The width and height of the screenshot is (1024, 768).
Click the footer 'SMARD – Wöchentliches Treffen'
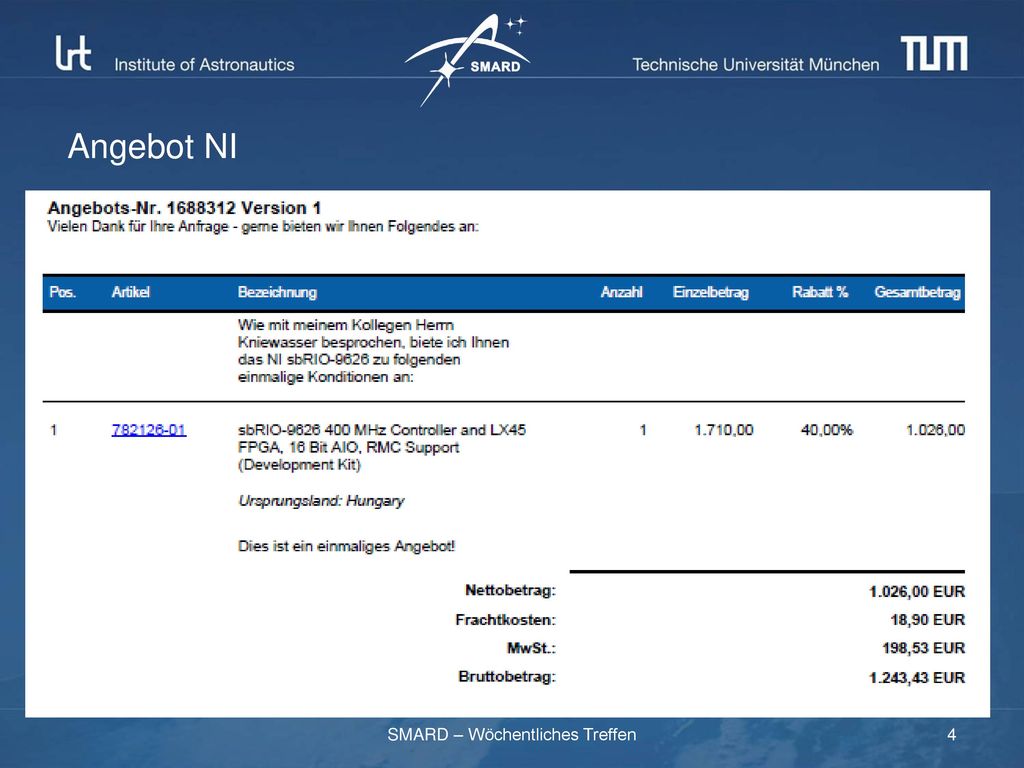pyautogui.click(x=512, y=735)
